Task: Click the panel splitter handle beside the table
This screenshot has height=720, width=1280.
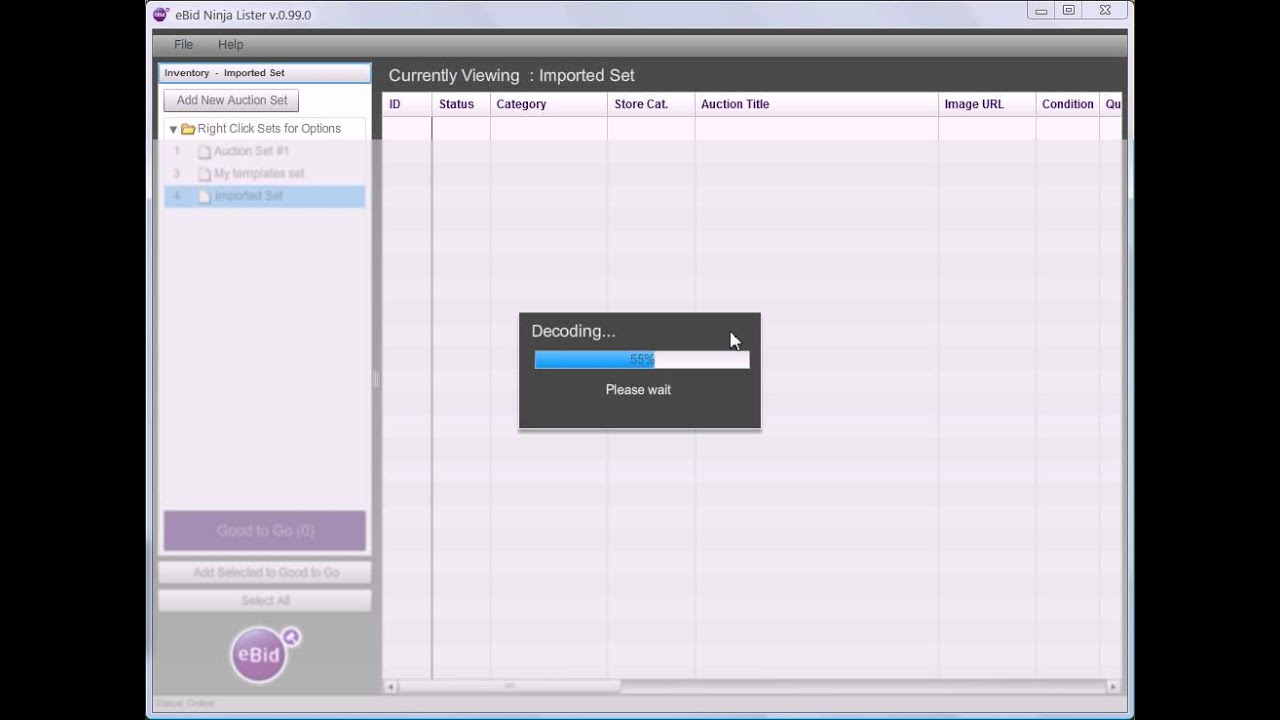Action: pos(376,379)
